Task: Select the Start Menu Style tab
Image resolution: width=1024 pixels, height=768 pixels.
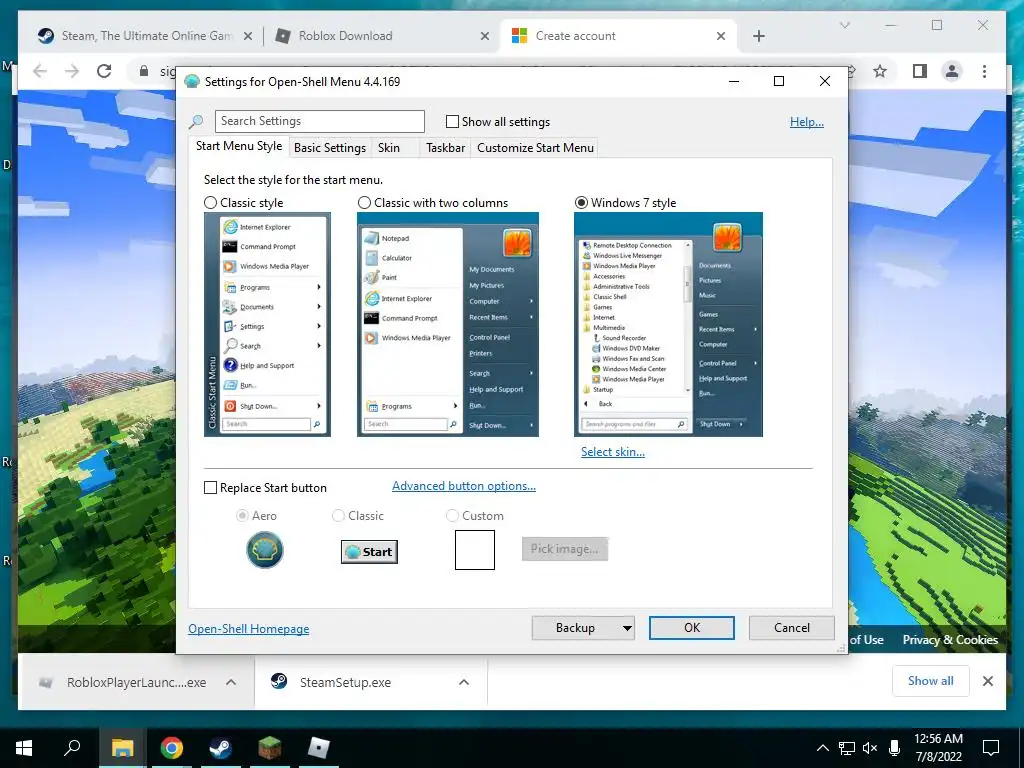Action: [239, 146]
